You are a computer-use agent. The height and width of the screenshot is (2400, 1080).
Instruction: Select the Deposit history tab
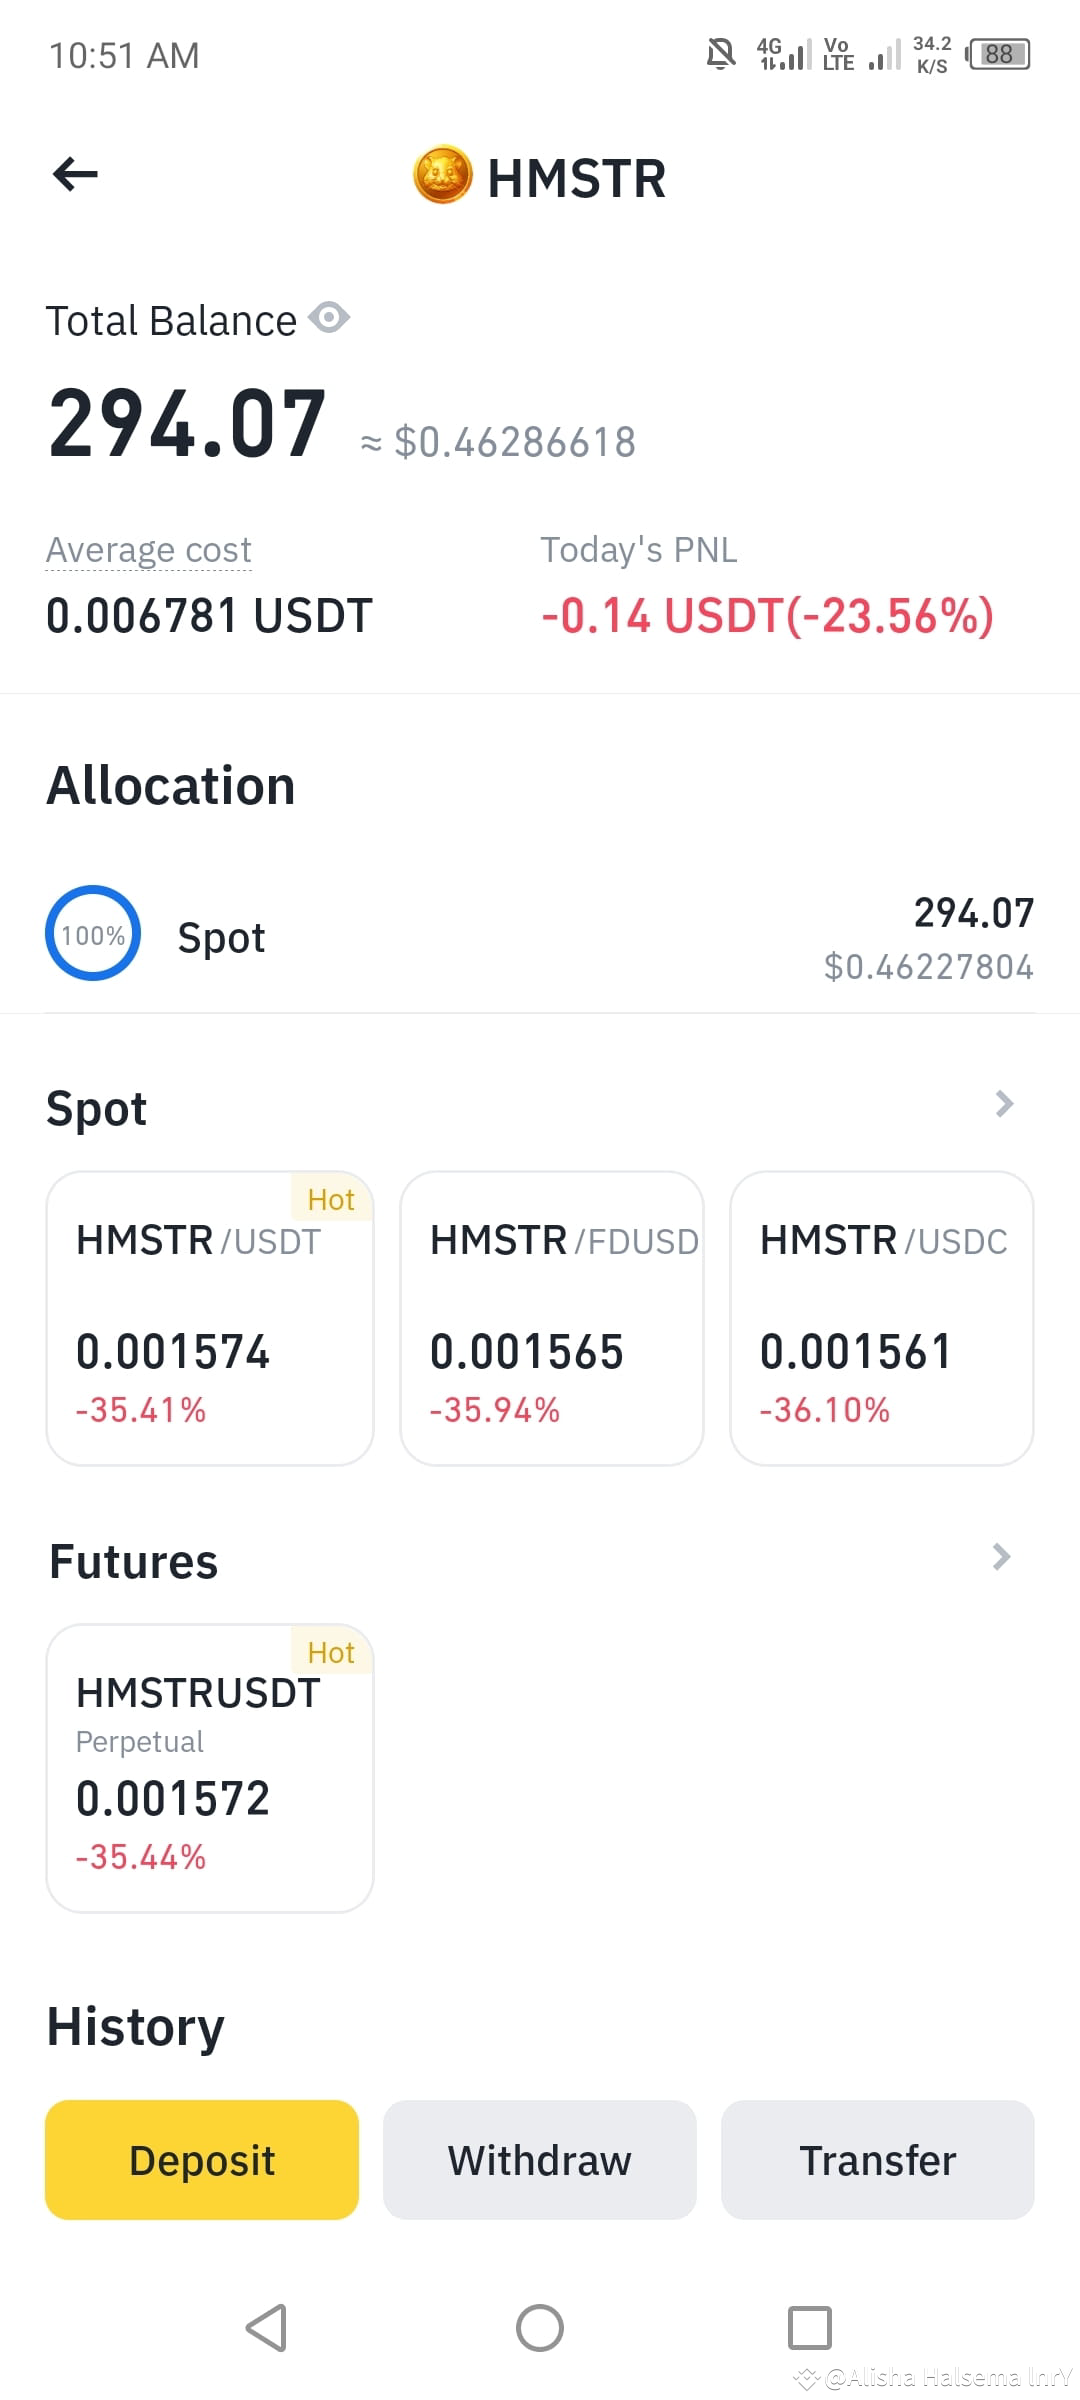(202, 2160)
